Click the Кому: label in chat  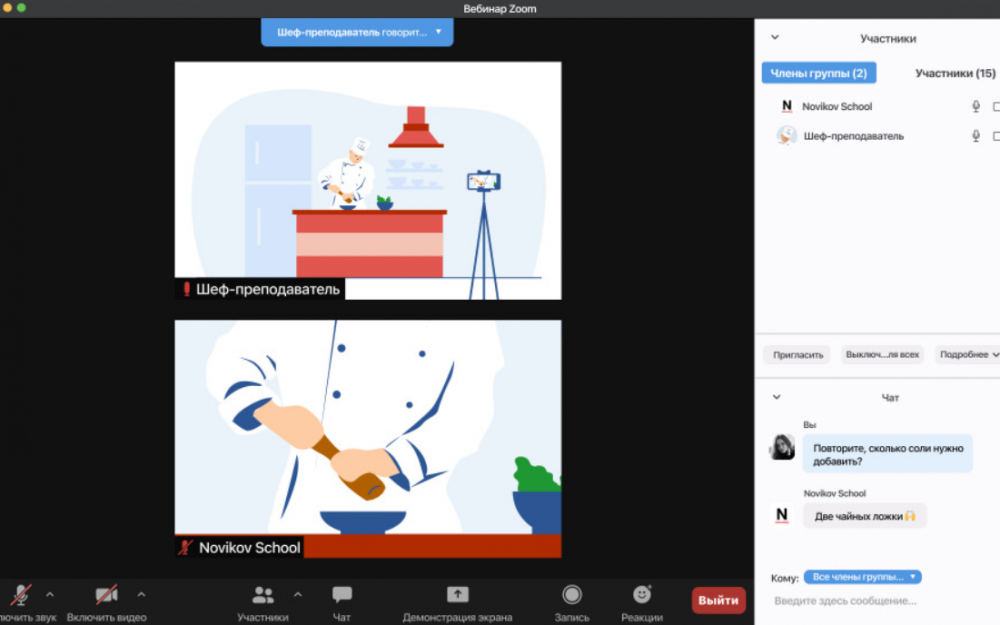point(784,578)
